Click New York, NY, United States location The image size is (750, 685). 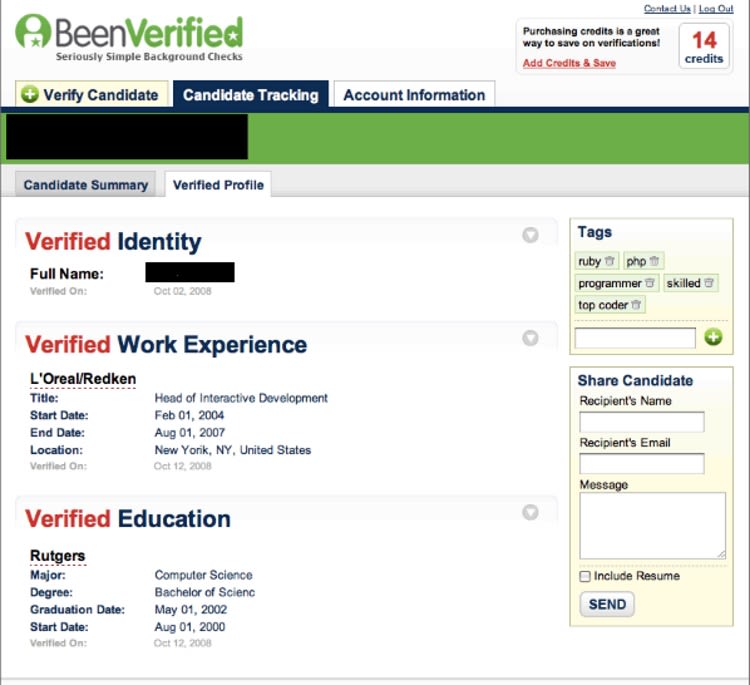pos(232,450)
